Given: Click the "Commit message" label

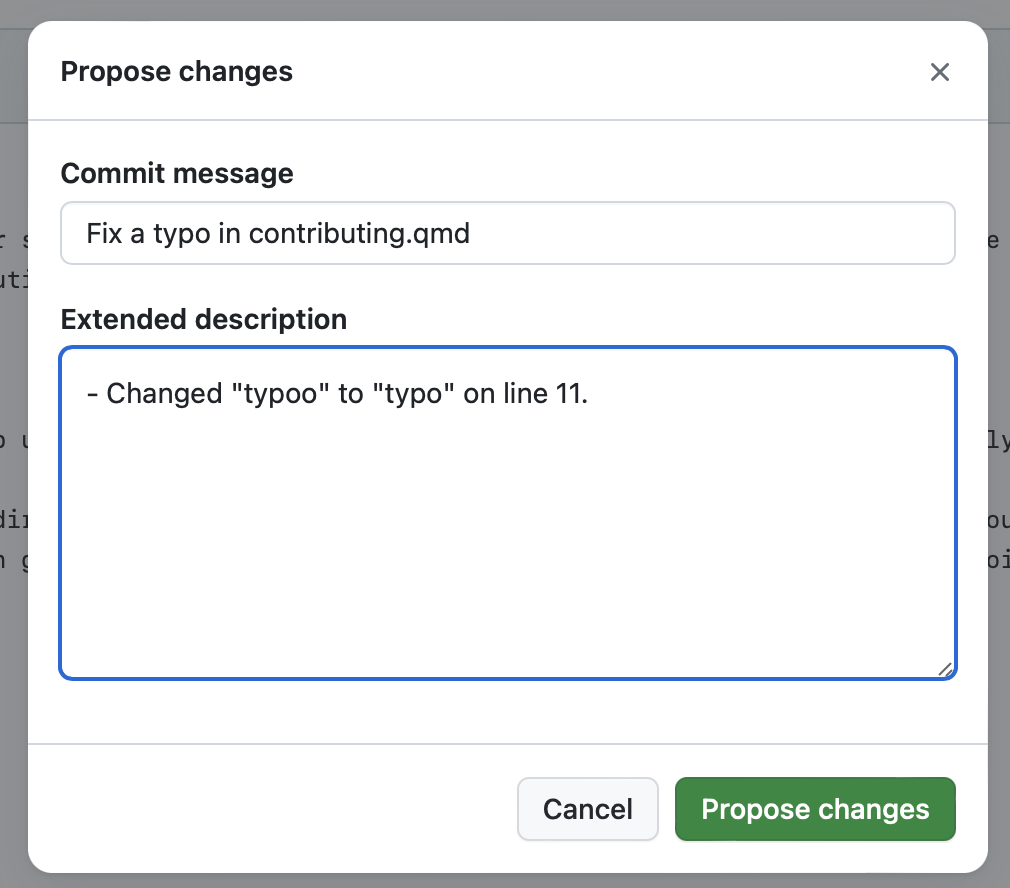Looking at the screenshot, I should coord(177,173).
